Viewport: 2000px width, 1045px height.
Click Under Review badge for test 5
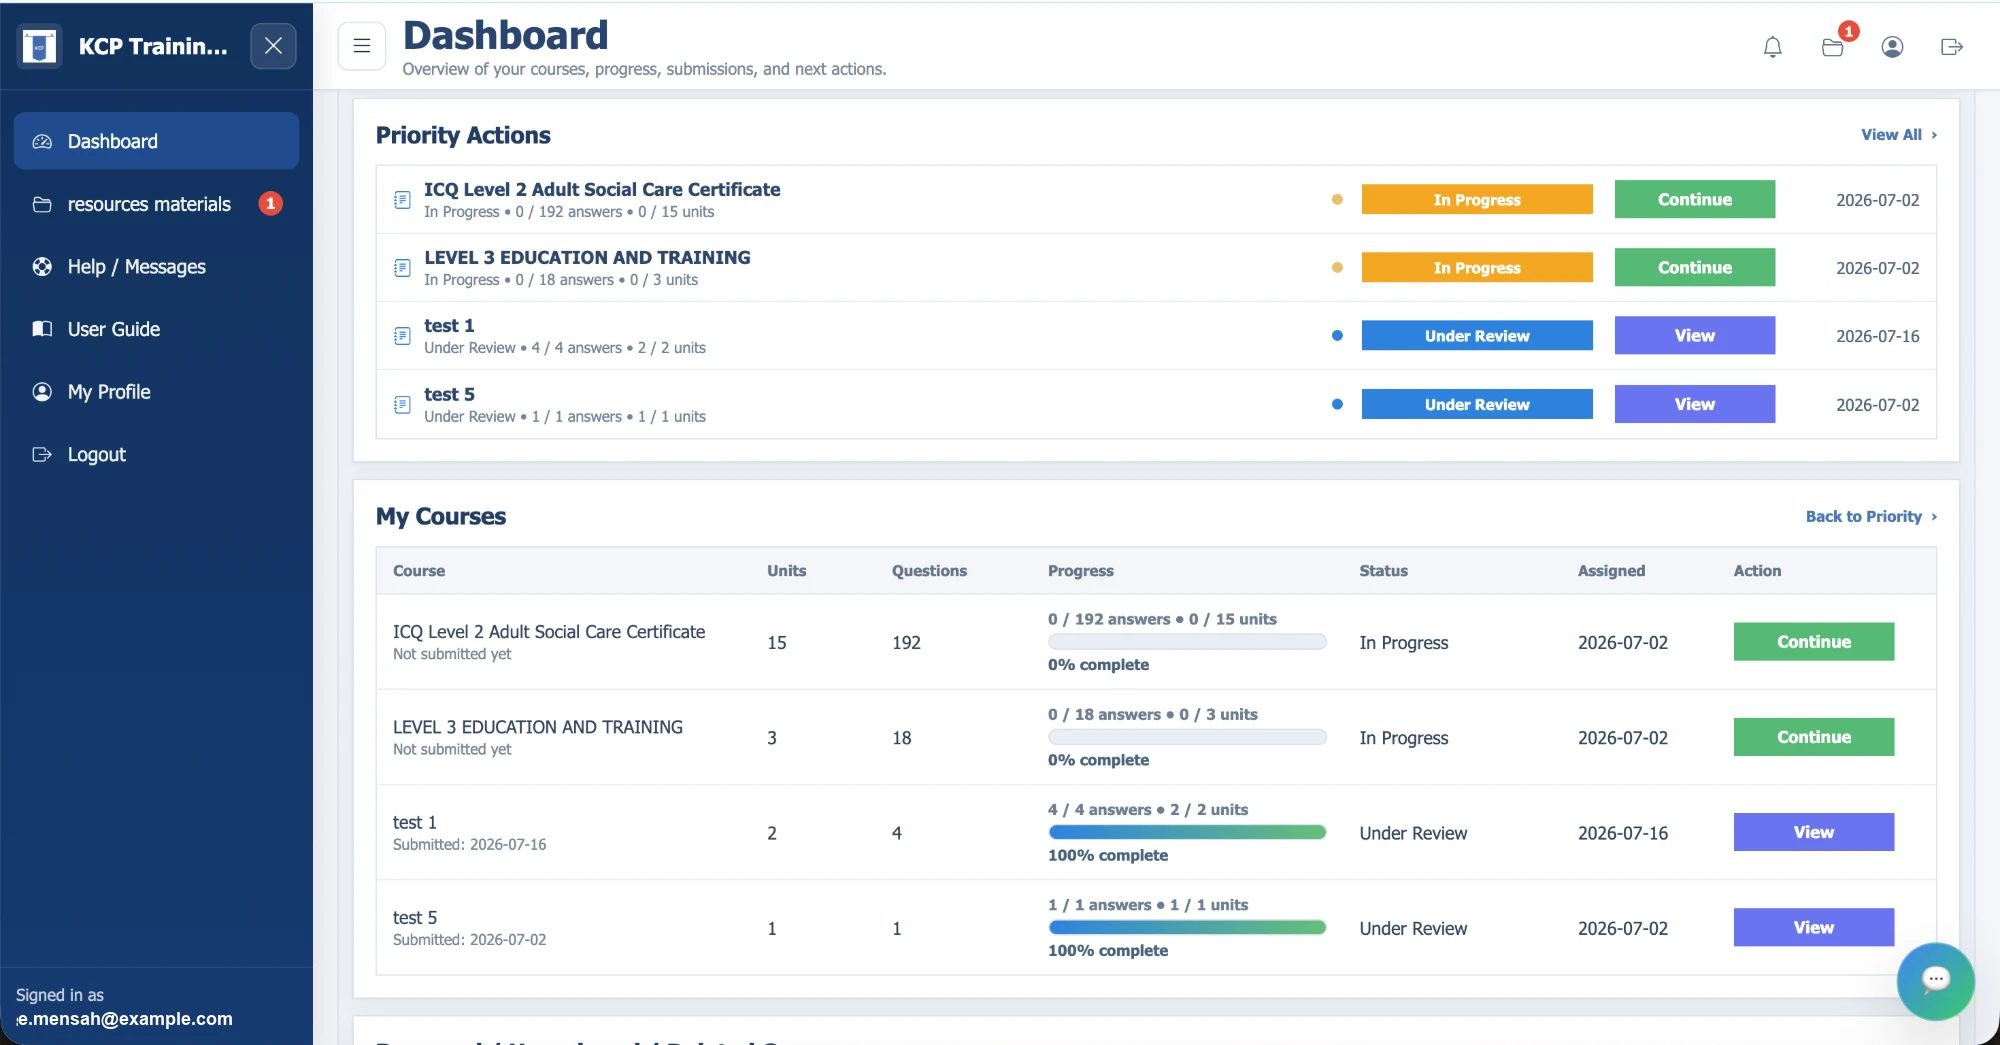(x=1477, y=404)
